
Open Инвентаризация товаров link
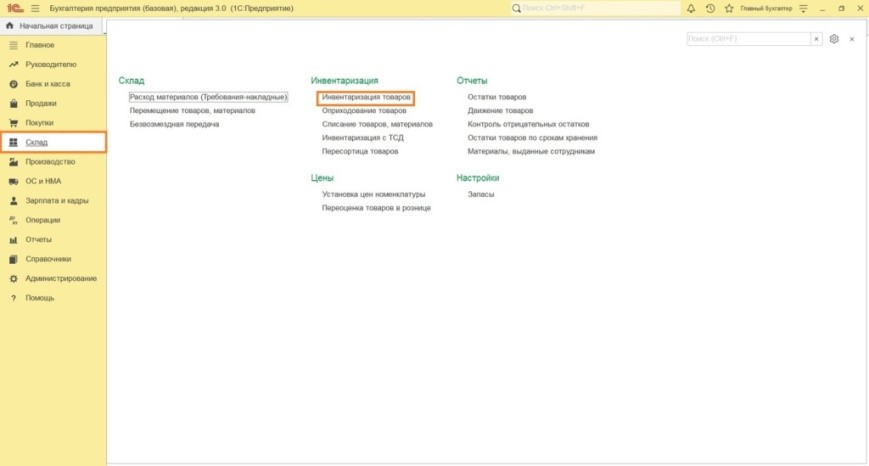(x=366, y=97)
